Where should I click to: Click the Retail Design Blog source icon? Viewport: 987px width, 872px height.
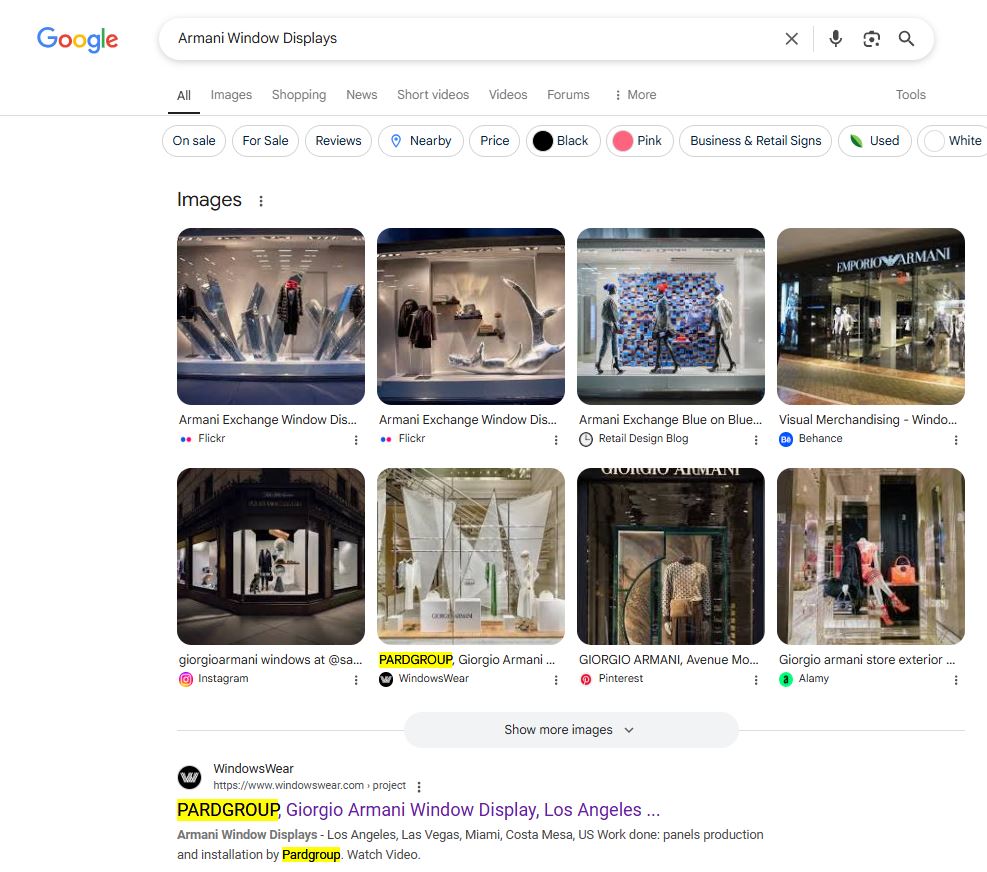(x=586, y=439)
